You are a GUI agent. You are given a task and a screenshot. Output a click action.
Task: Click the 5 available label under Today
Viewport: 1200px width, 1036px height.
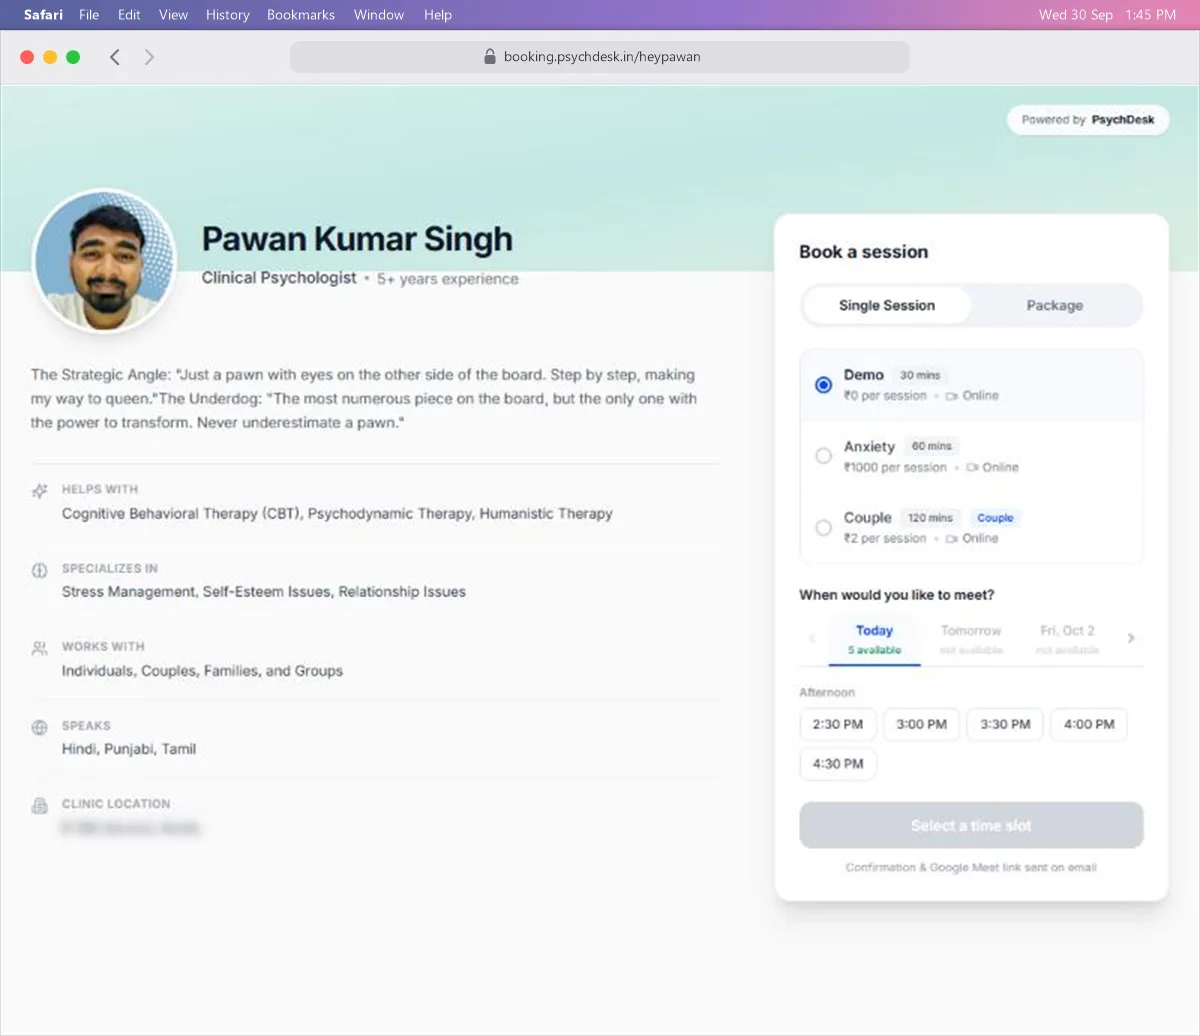point(874,650)
